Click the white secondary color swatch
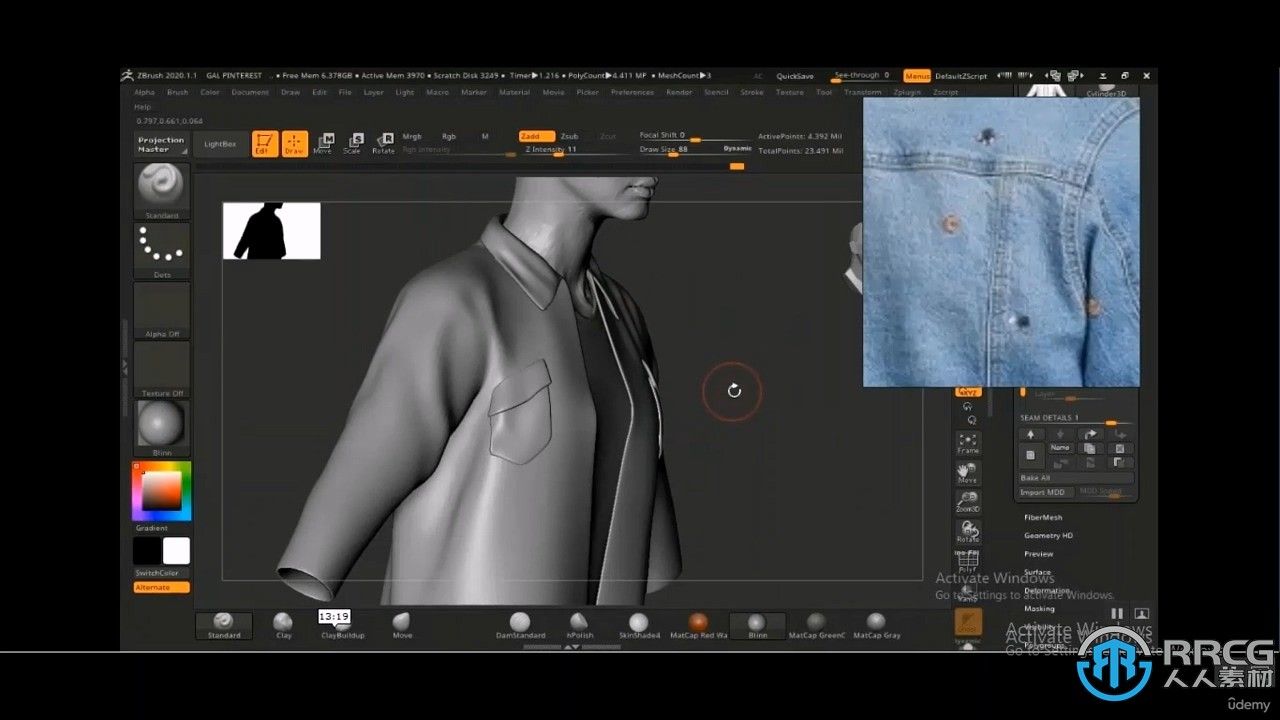The height and width of the screenshot is (720, 1280). [176, 551]
